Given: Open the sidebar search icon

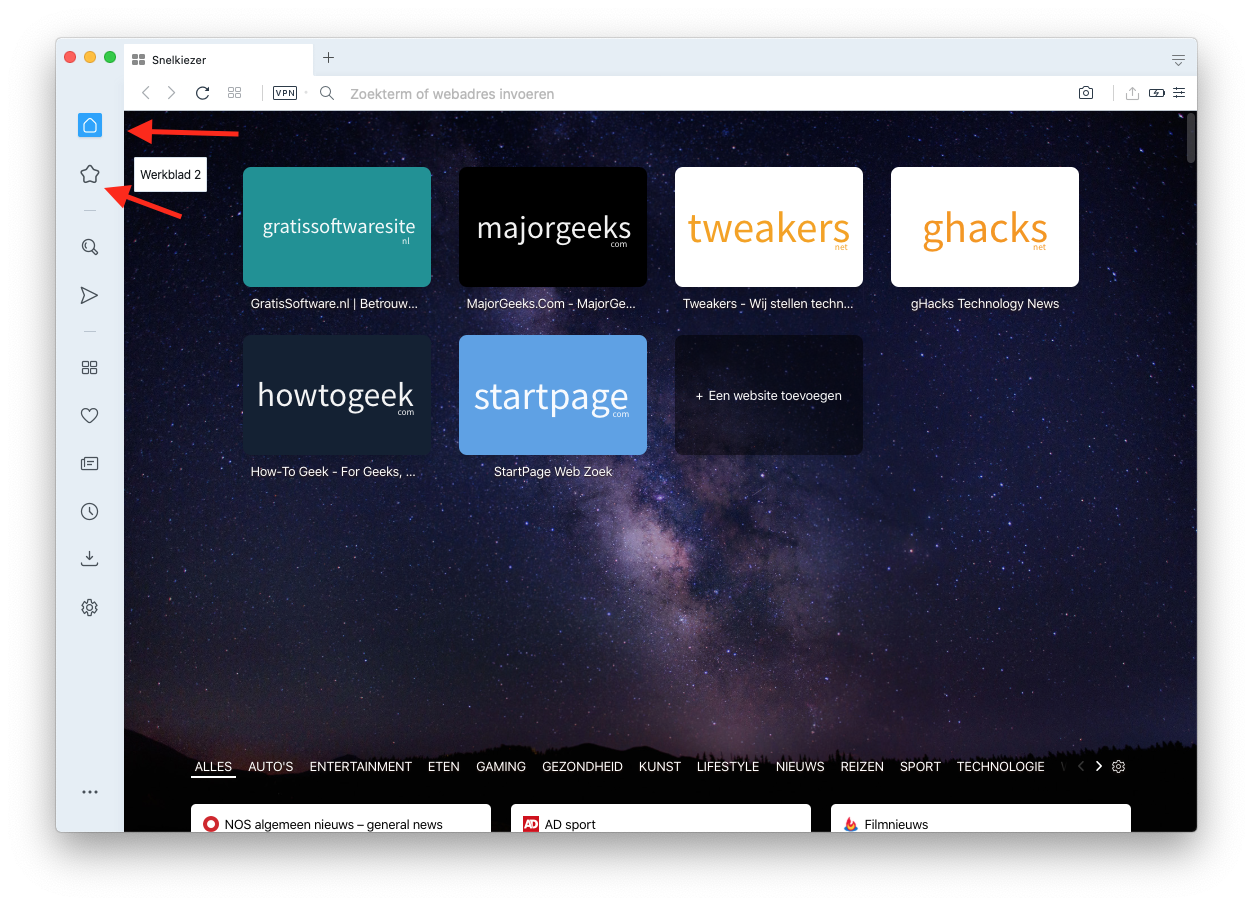Looking at the screenshot, I should (x=90, y=247).
